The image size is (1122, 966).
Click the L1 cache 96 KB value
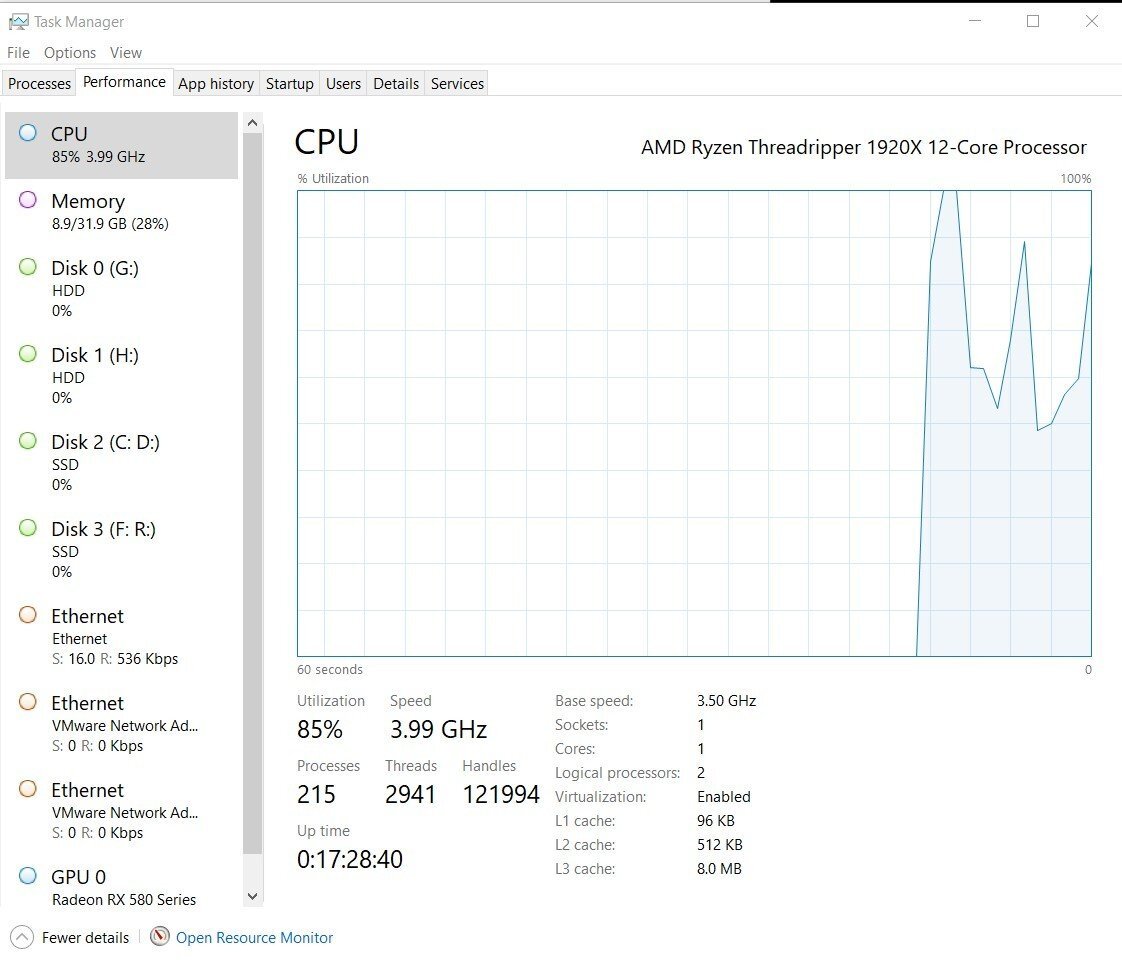pyautogui.click(x=716, y=821)
